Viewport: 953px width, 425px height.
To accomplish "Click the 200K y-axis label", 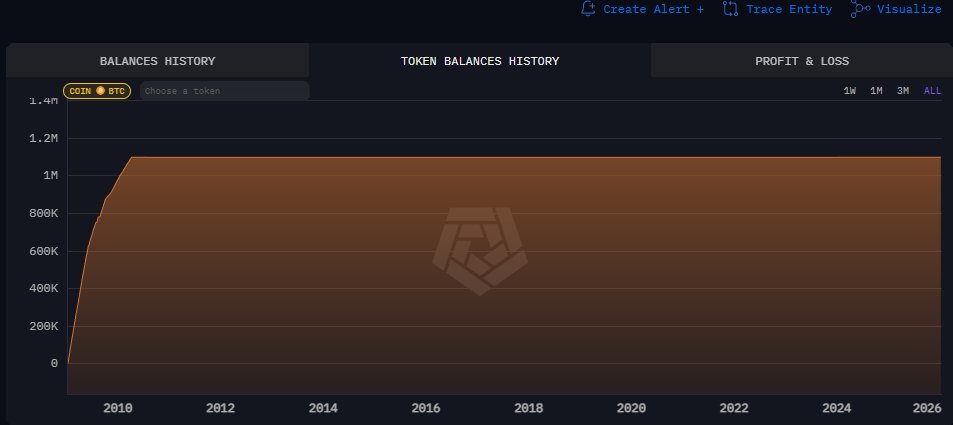I will click(x=43, y=326).
